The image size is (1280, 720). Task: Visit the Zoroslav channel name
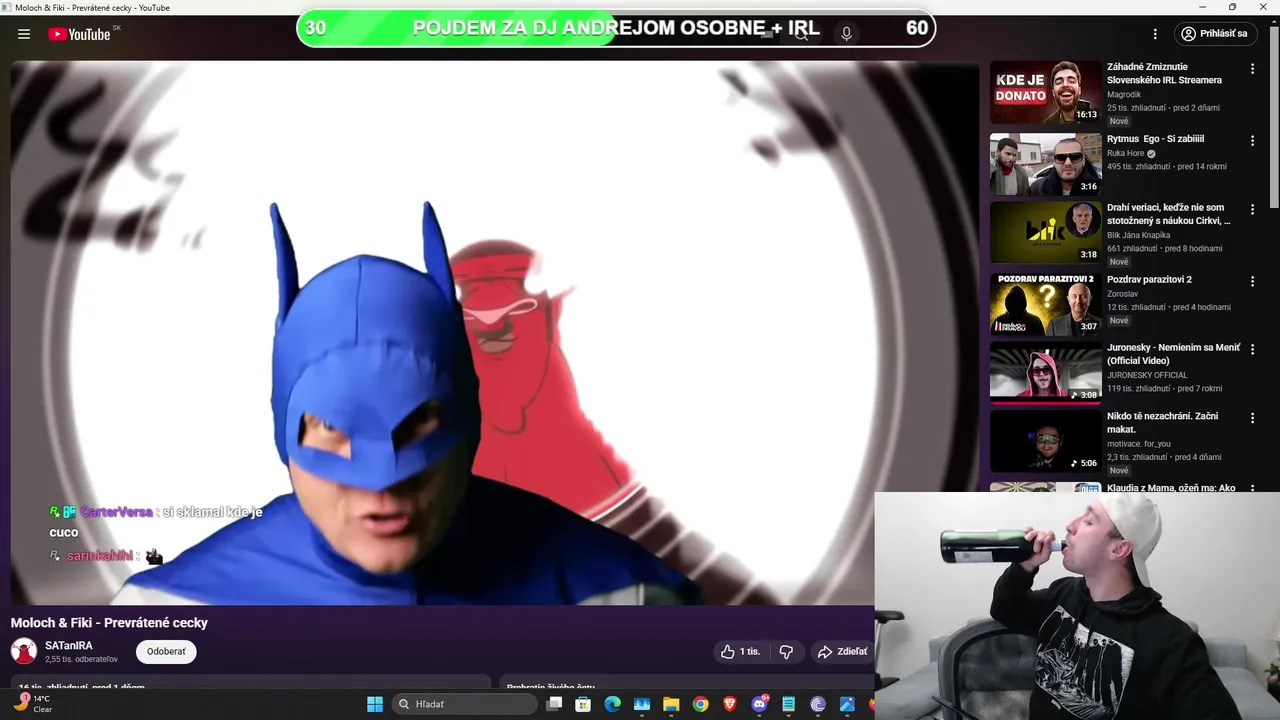click(1124, 294)
